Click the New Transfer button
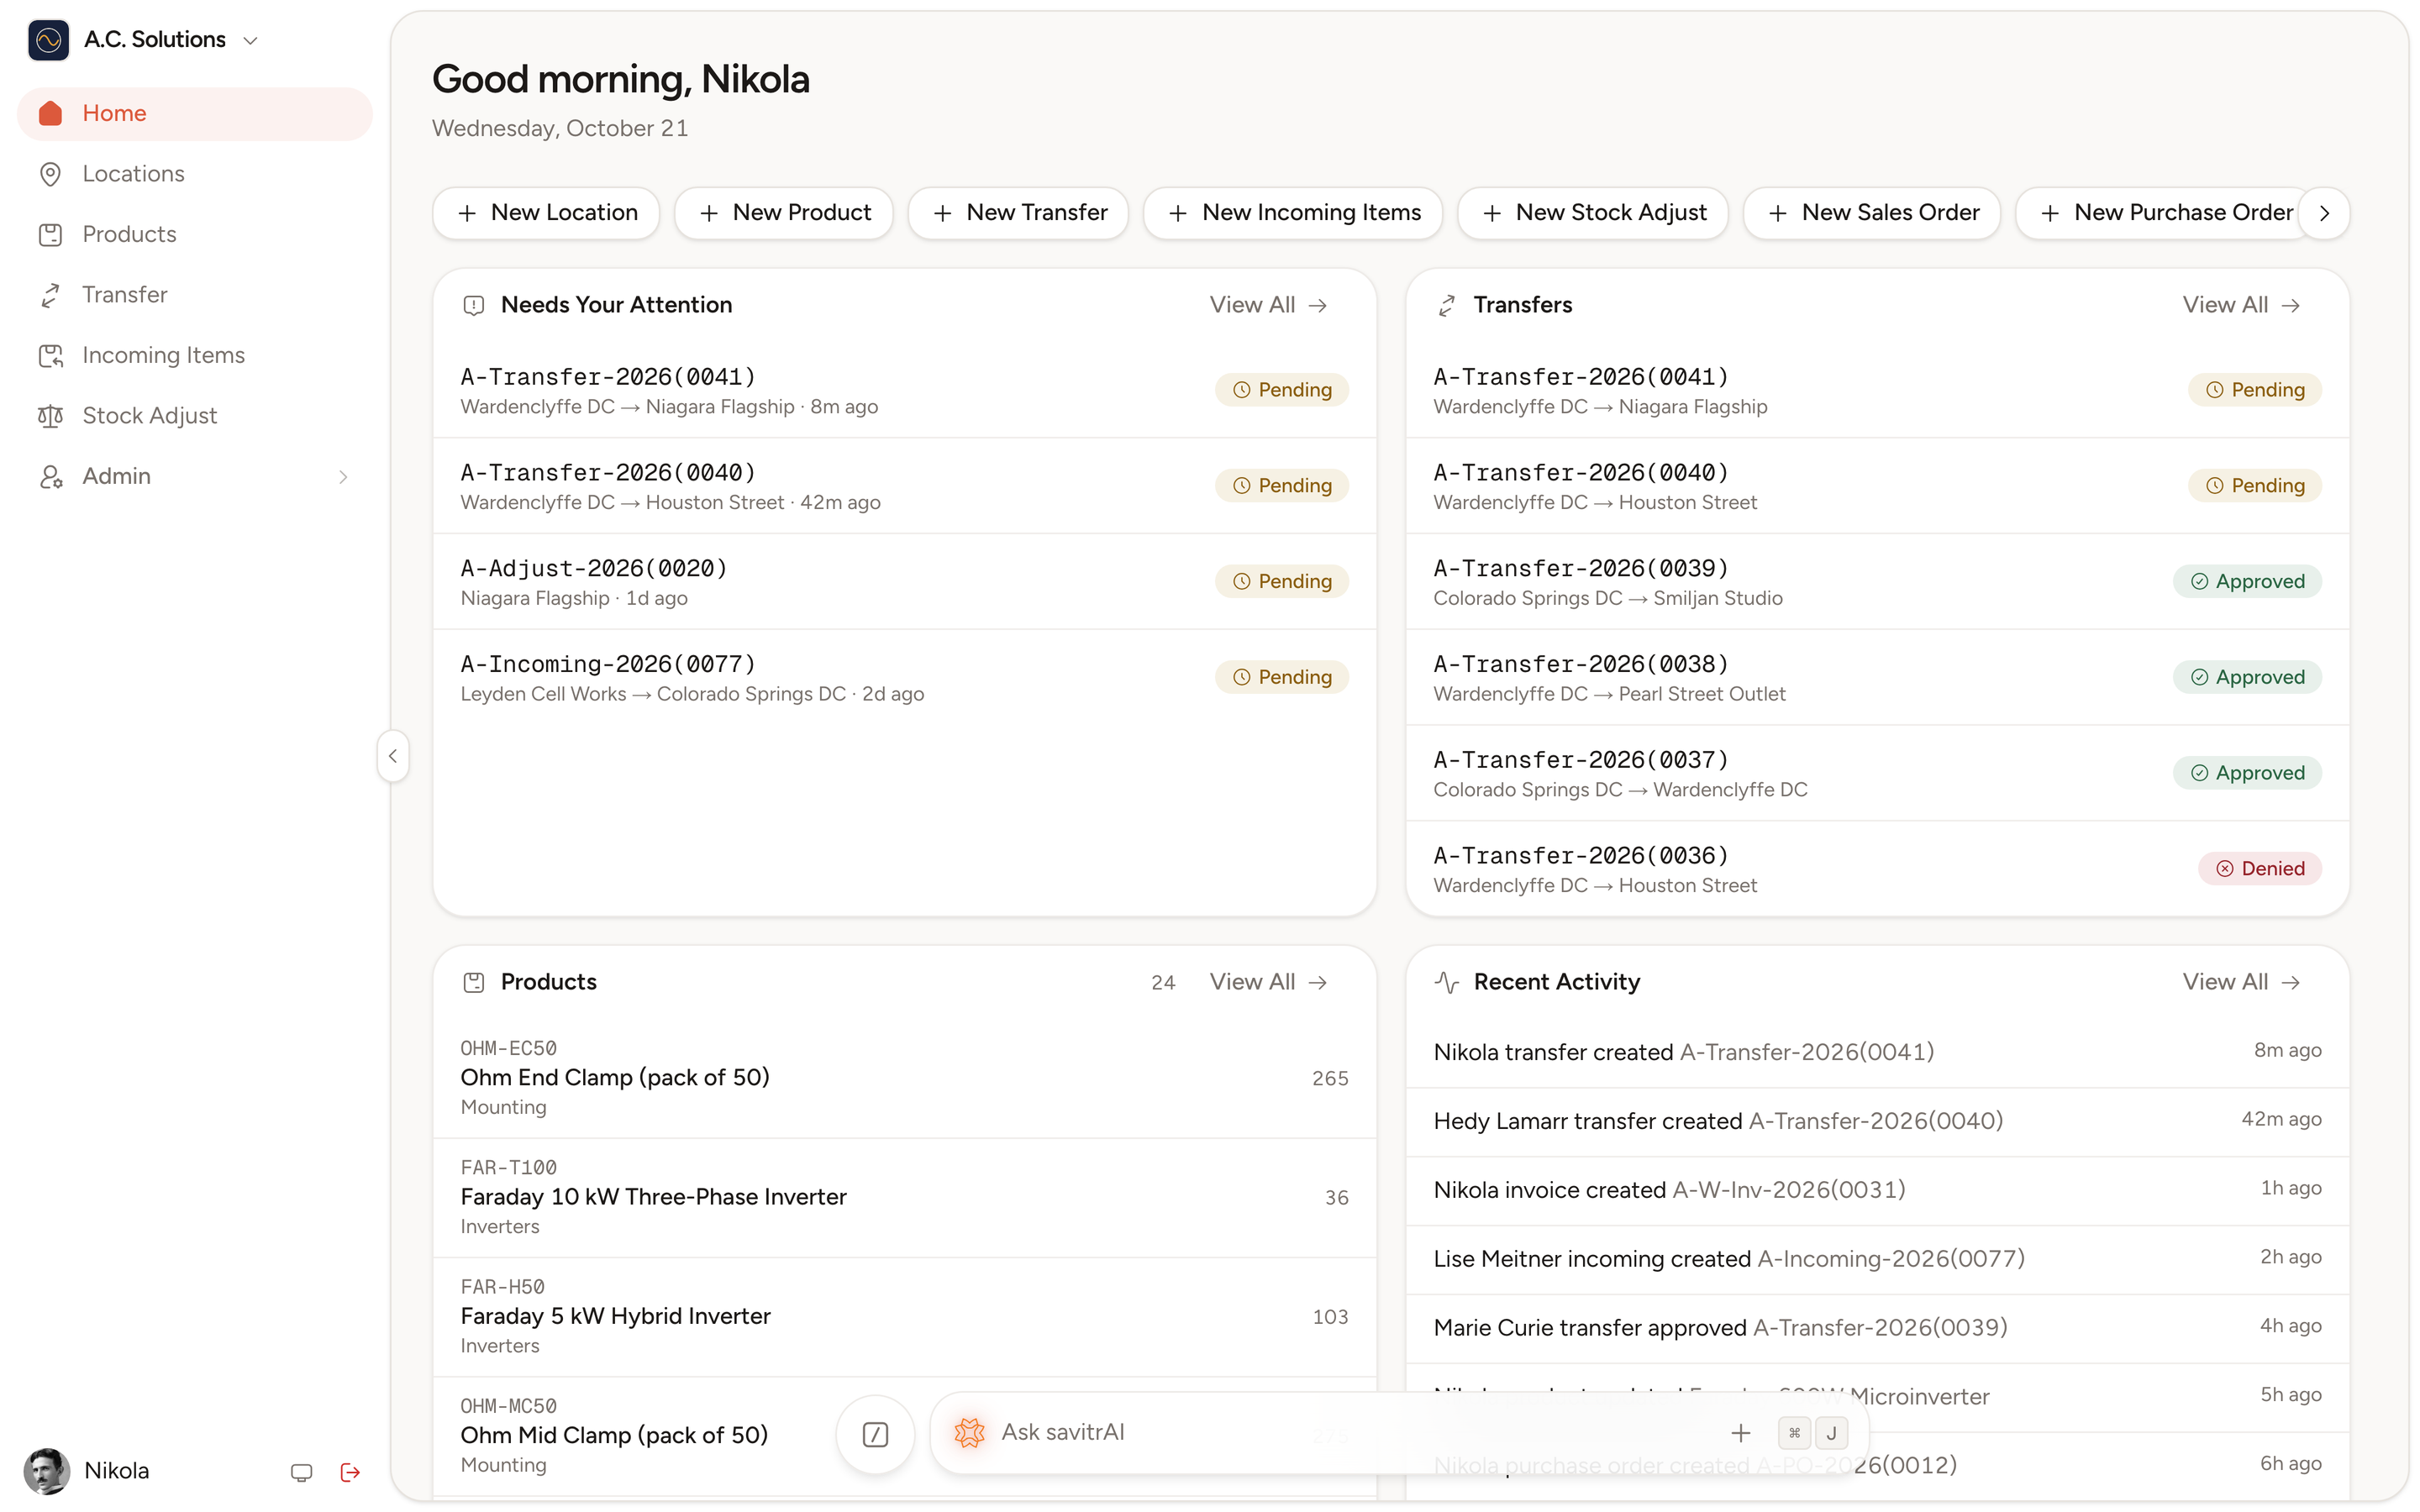This screenshot has height=1512, width=2420. click(1018, 213)
